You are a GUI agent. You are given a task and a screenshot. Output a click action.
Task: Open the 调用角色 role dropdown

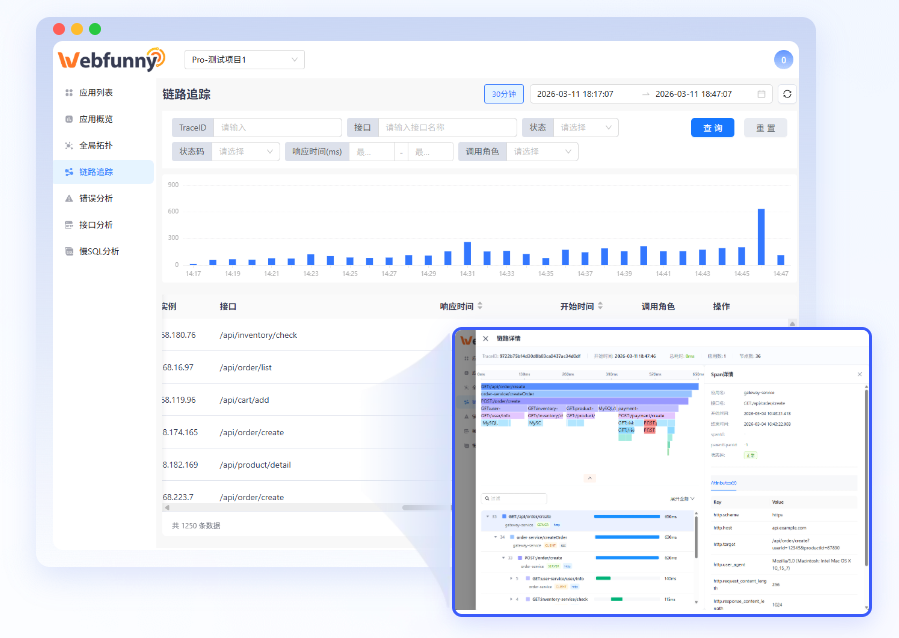point(543,152)
